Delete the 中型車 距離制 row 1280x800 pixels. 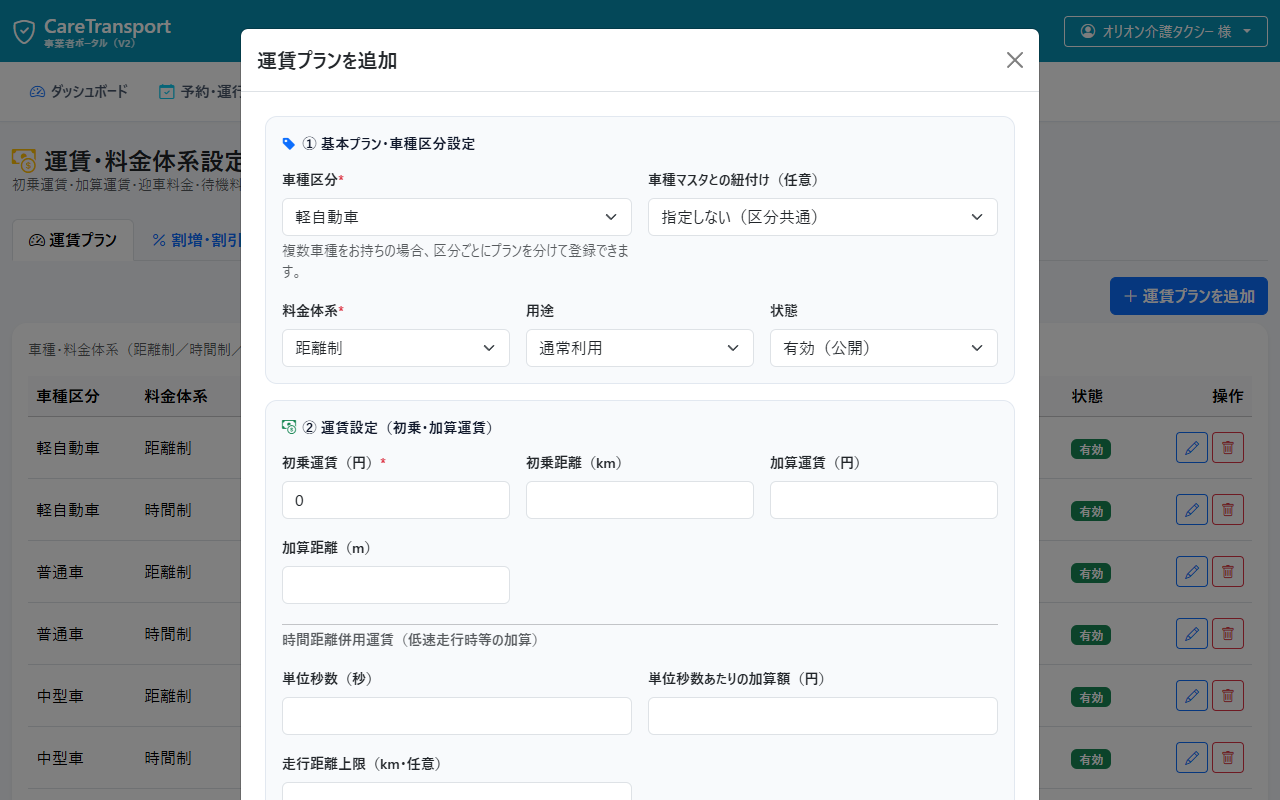pyautogui.click(x=1228, y=696)
